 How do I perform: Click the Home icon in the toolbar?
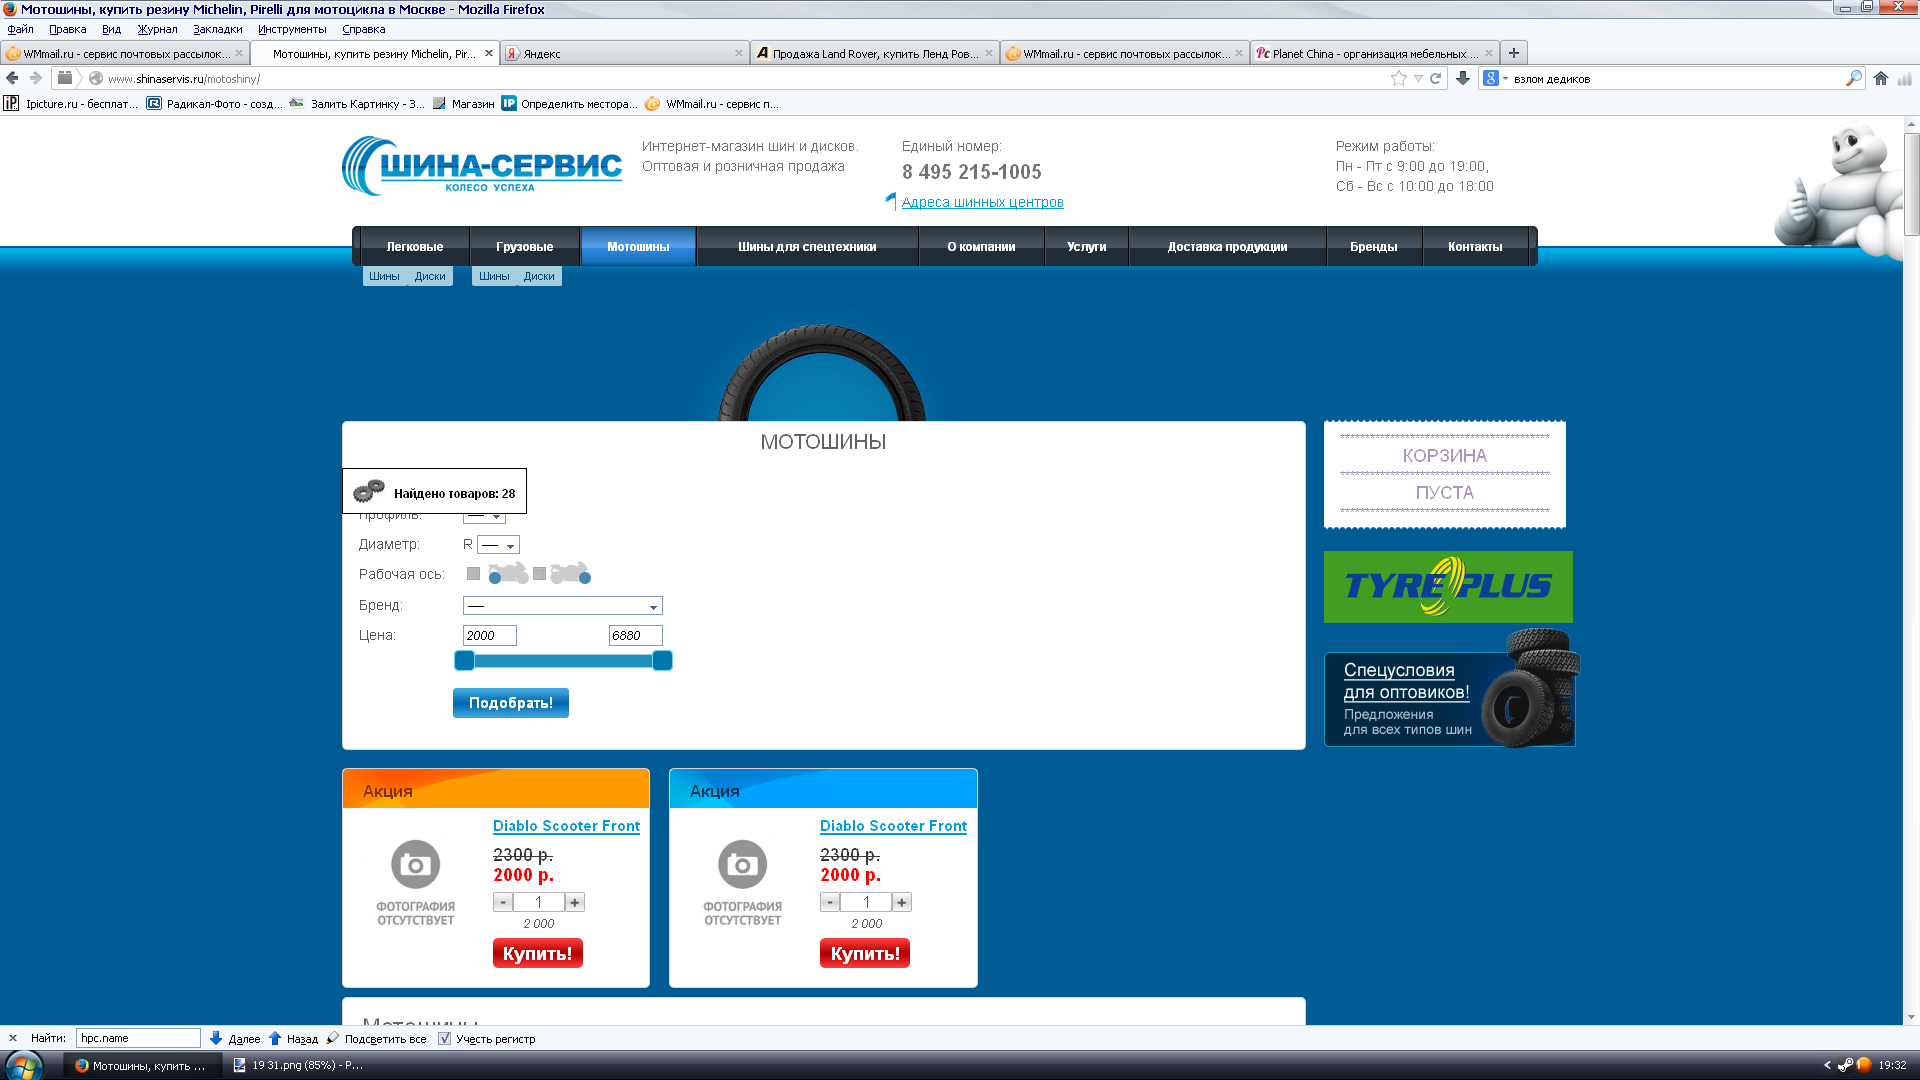(x=1881, y=78)
